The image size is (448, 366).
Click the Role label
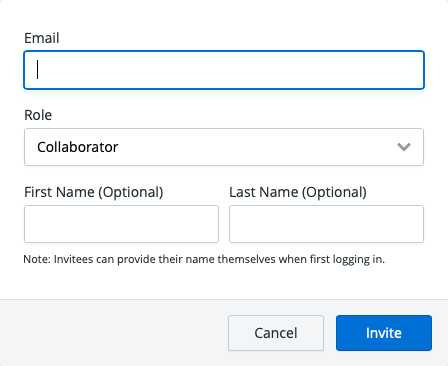(38, 115)
